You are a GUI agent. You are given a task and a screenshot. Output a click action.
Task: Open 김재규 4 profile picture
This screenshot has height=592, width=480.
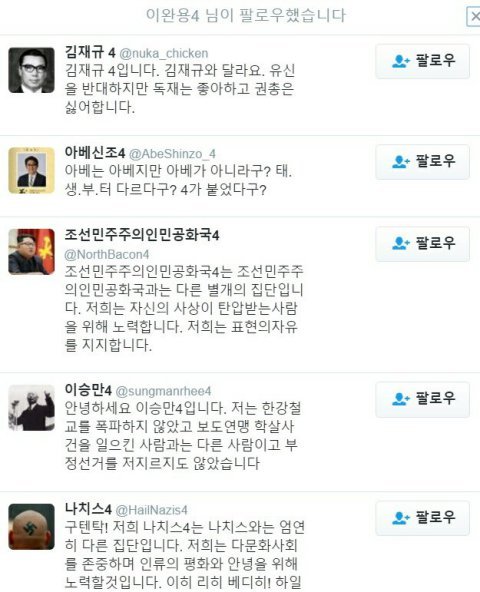click(31, 70)
